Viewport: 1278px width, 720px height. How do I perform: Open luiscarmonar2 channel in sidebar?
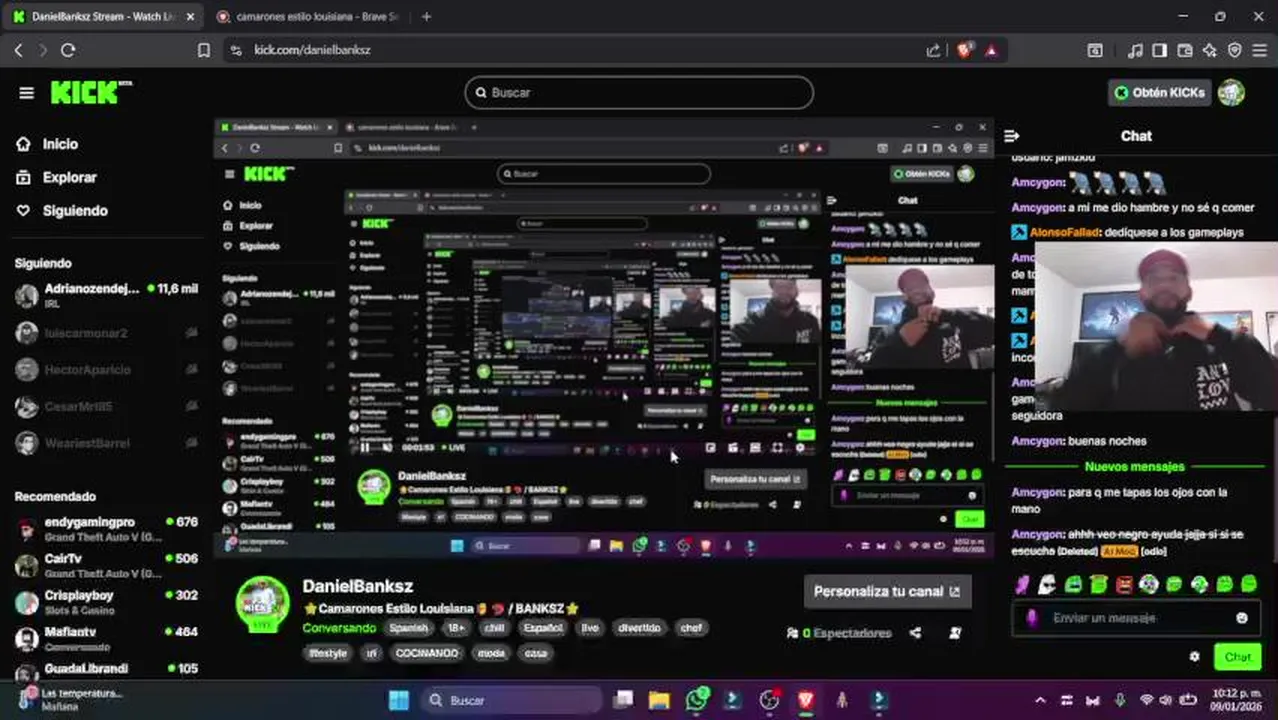tap(106, 333)
